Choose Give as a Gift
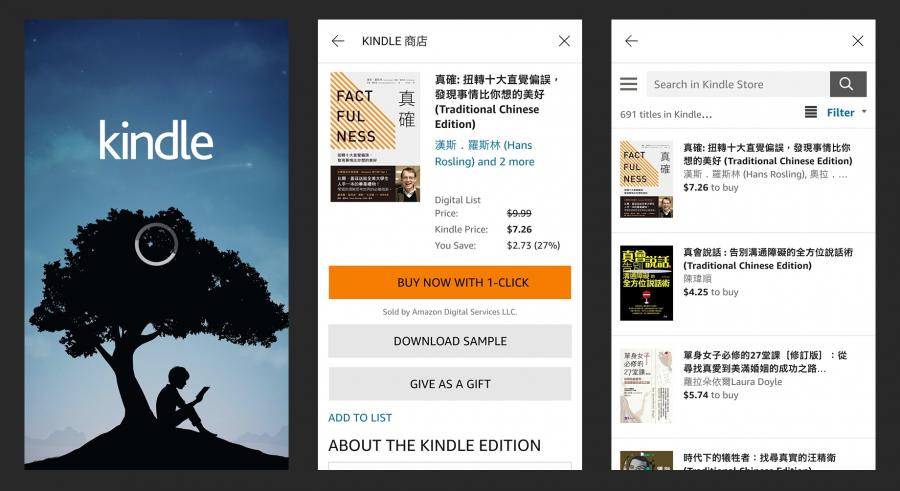 point(449,384)
